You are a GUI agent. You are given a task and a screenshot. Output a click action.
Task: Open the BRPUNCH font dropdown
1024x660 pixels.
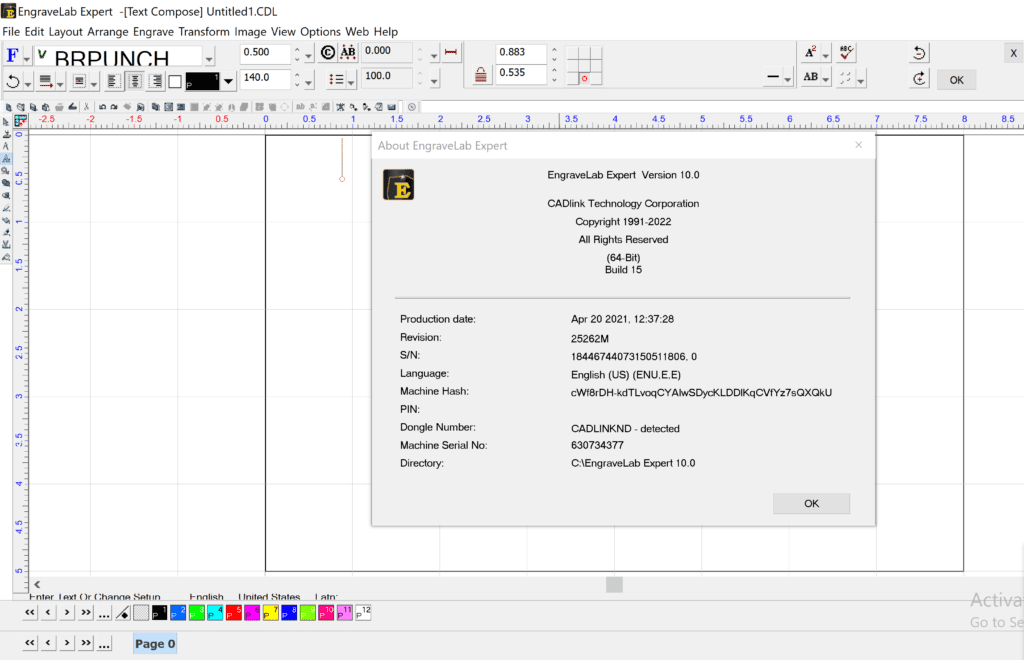[209, 55]
